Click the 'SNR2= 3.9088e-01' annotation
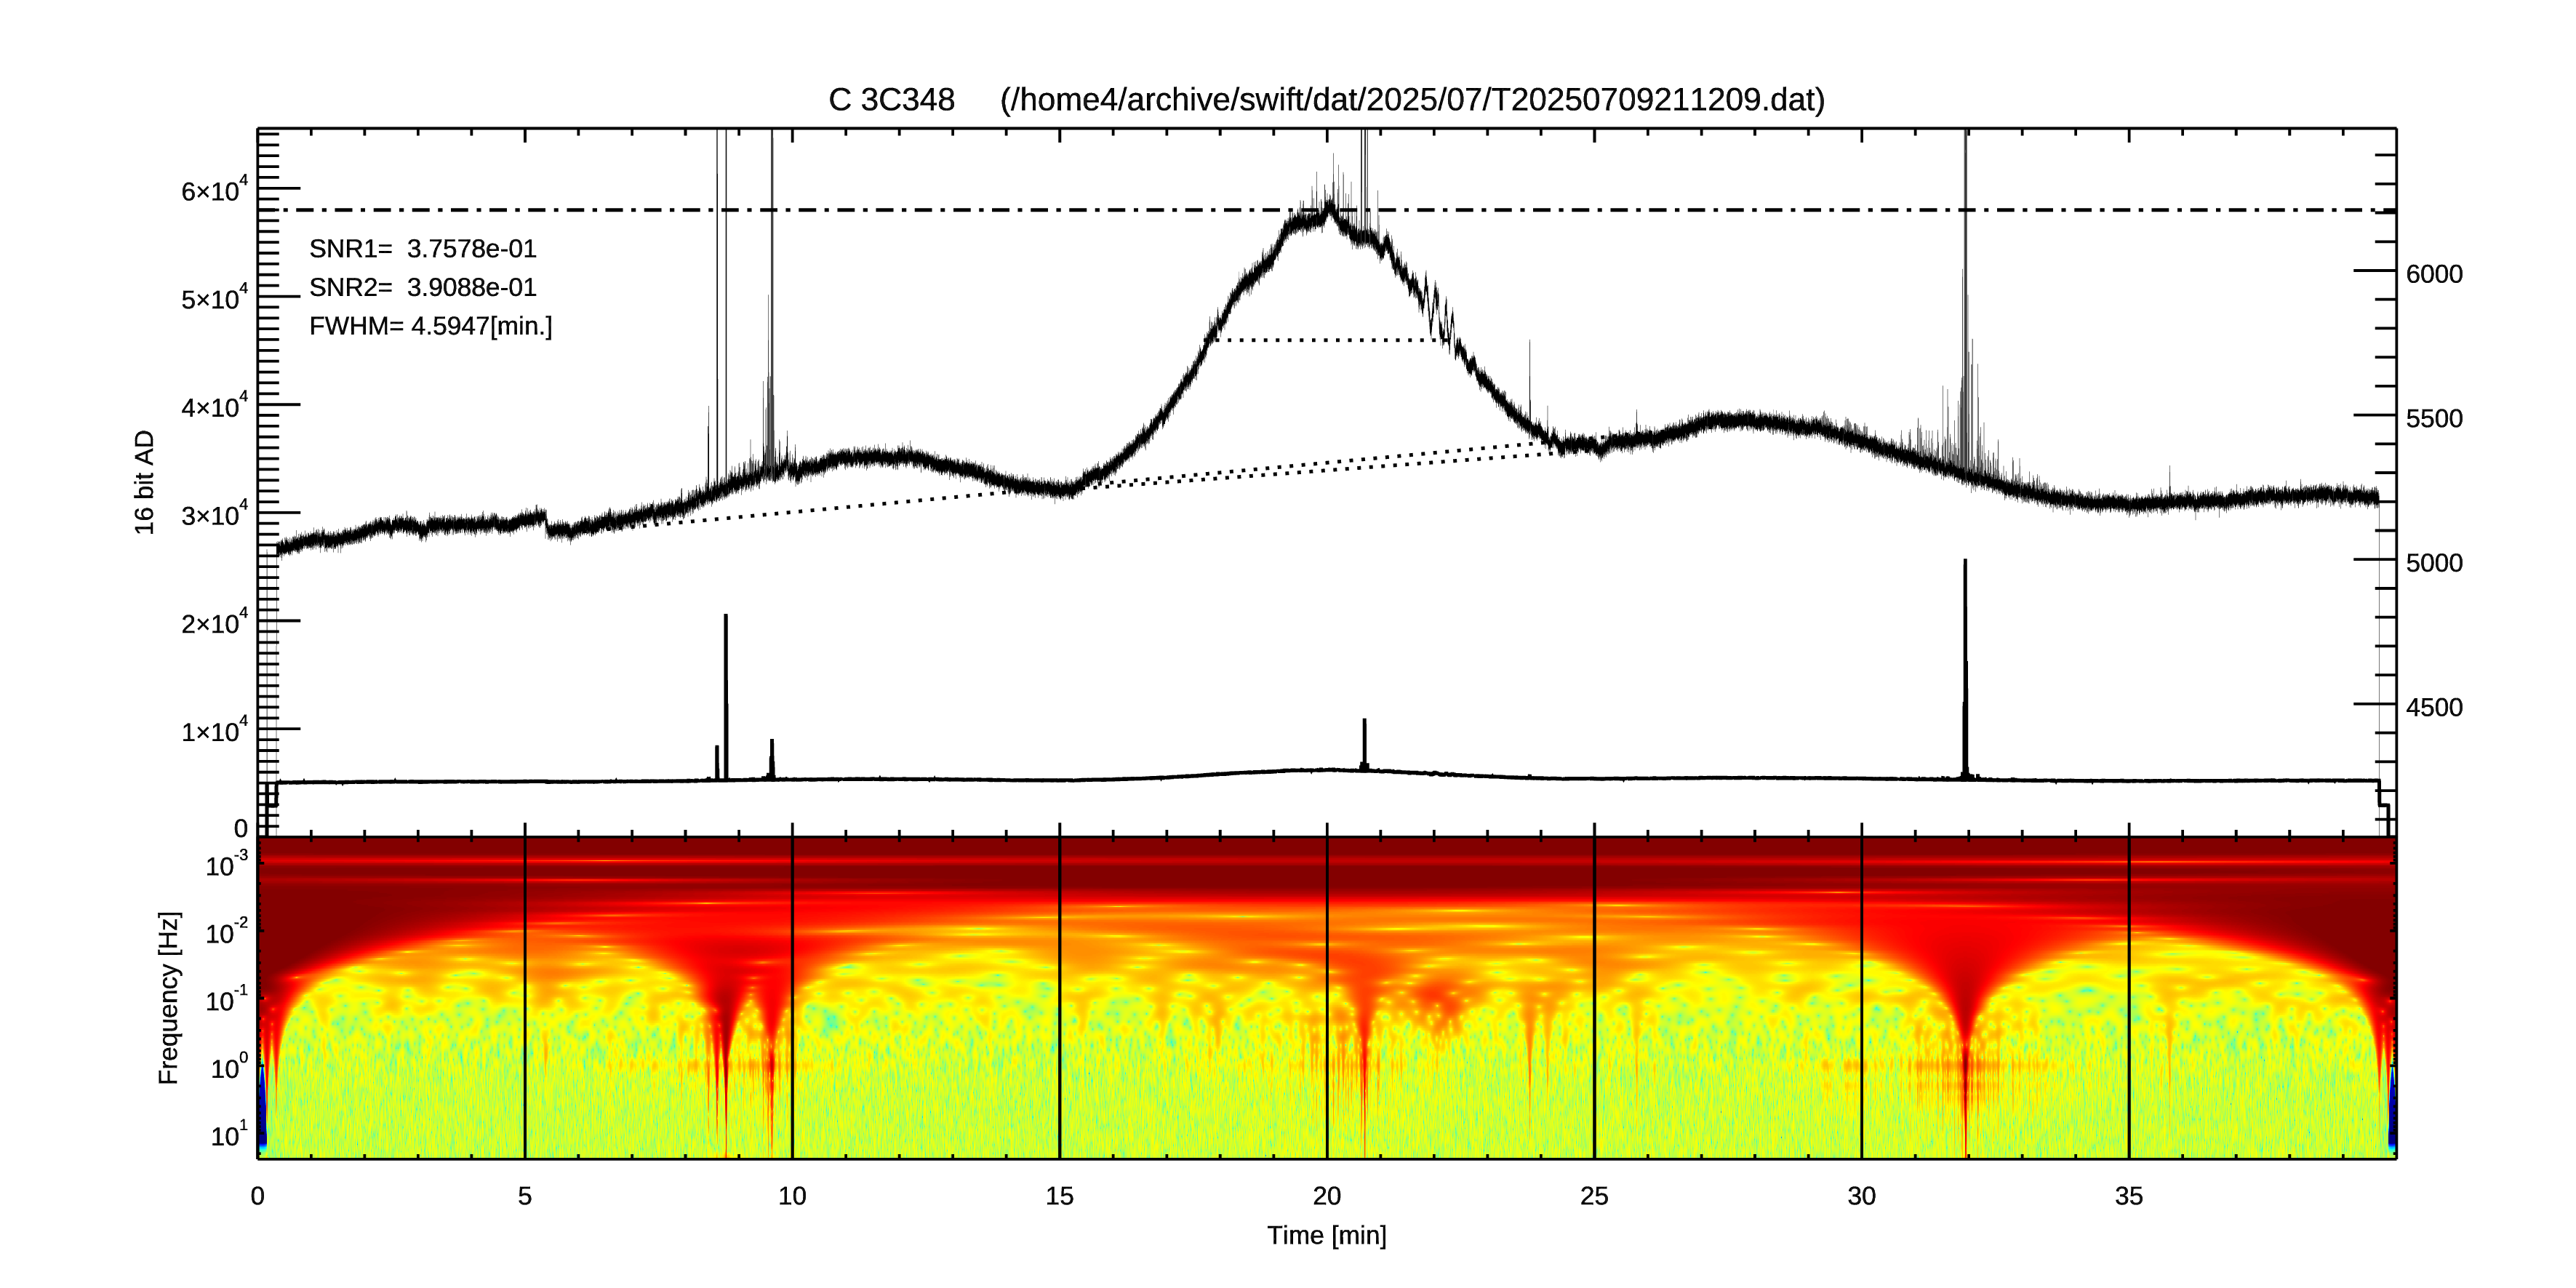 click(423, 288)
